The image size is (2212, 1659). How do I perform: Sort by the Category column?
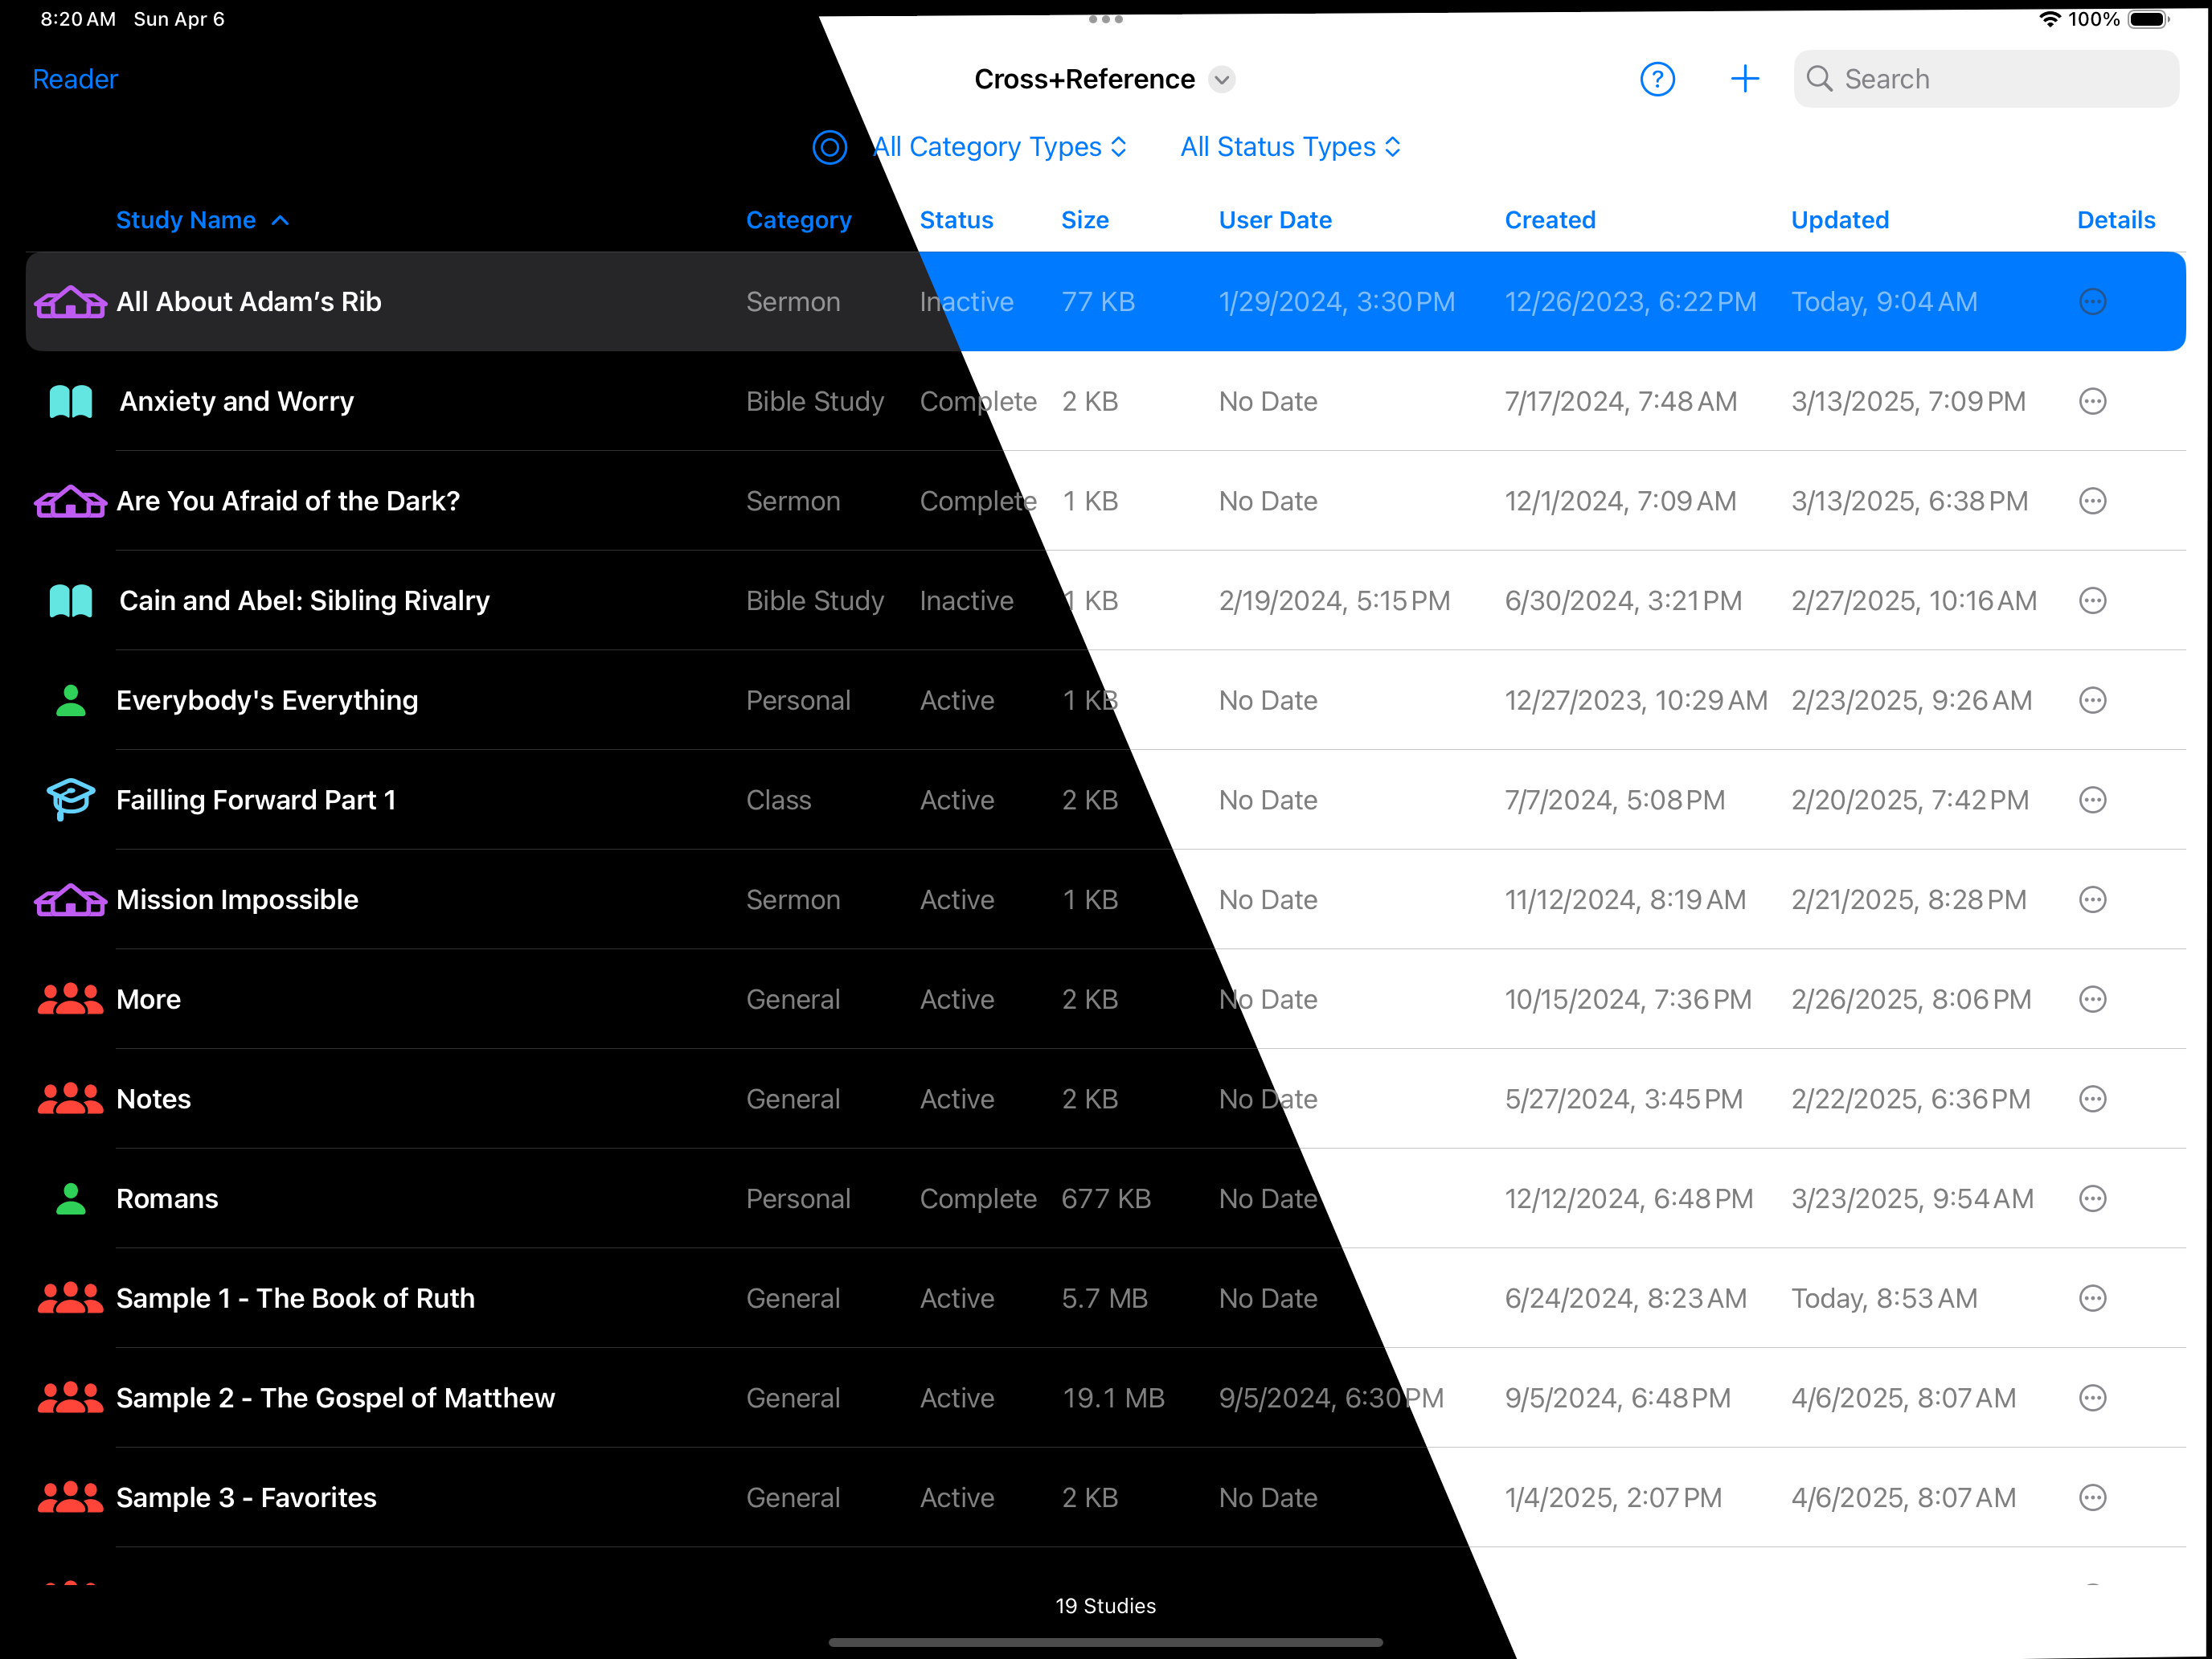tap(798, 220)
